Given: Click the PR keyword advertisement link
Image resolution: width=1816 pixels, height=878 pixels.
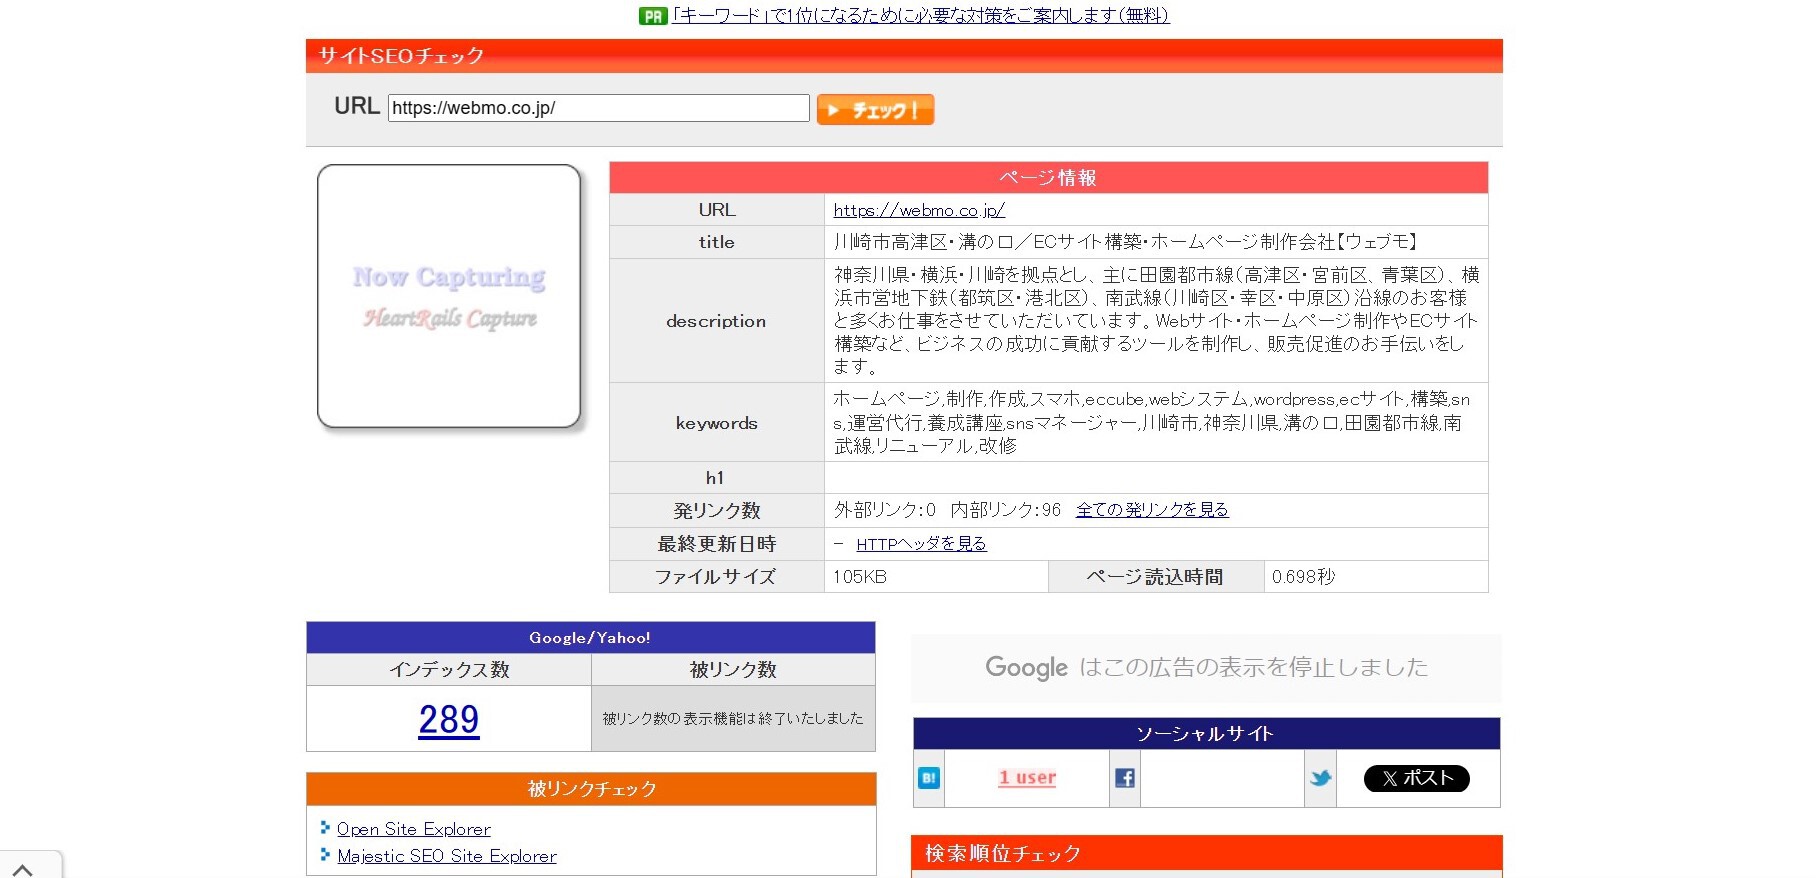Looking at the screenshot, I should coord(920,16).
